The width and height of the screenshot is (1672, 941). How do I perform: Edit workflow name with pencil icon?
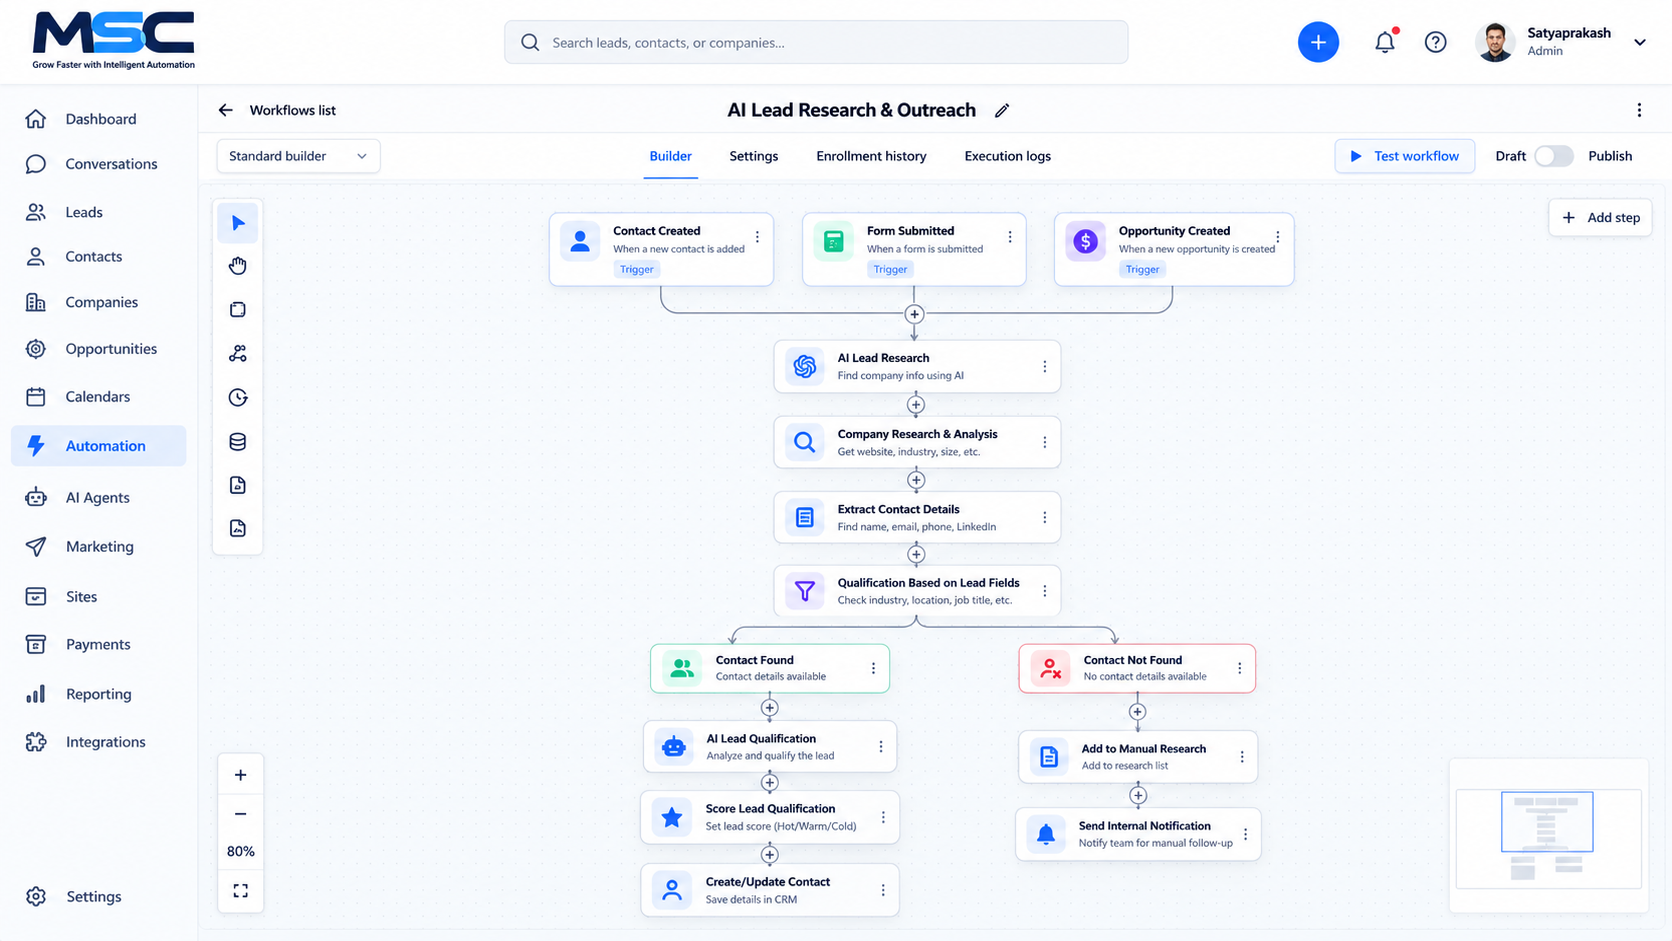pos(1002,111)
